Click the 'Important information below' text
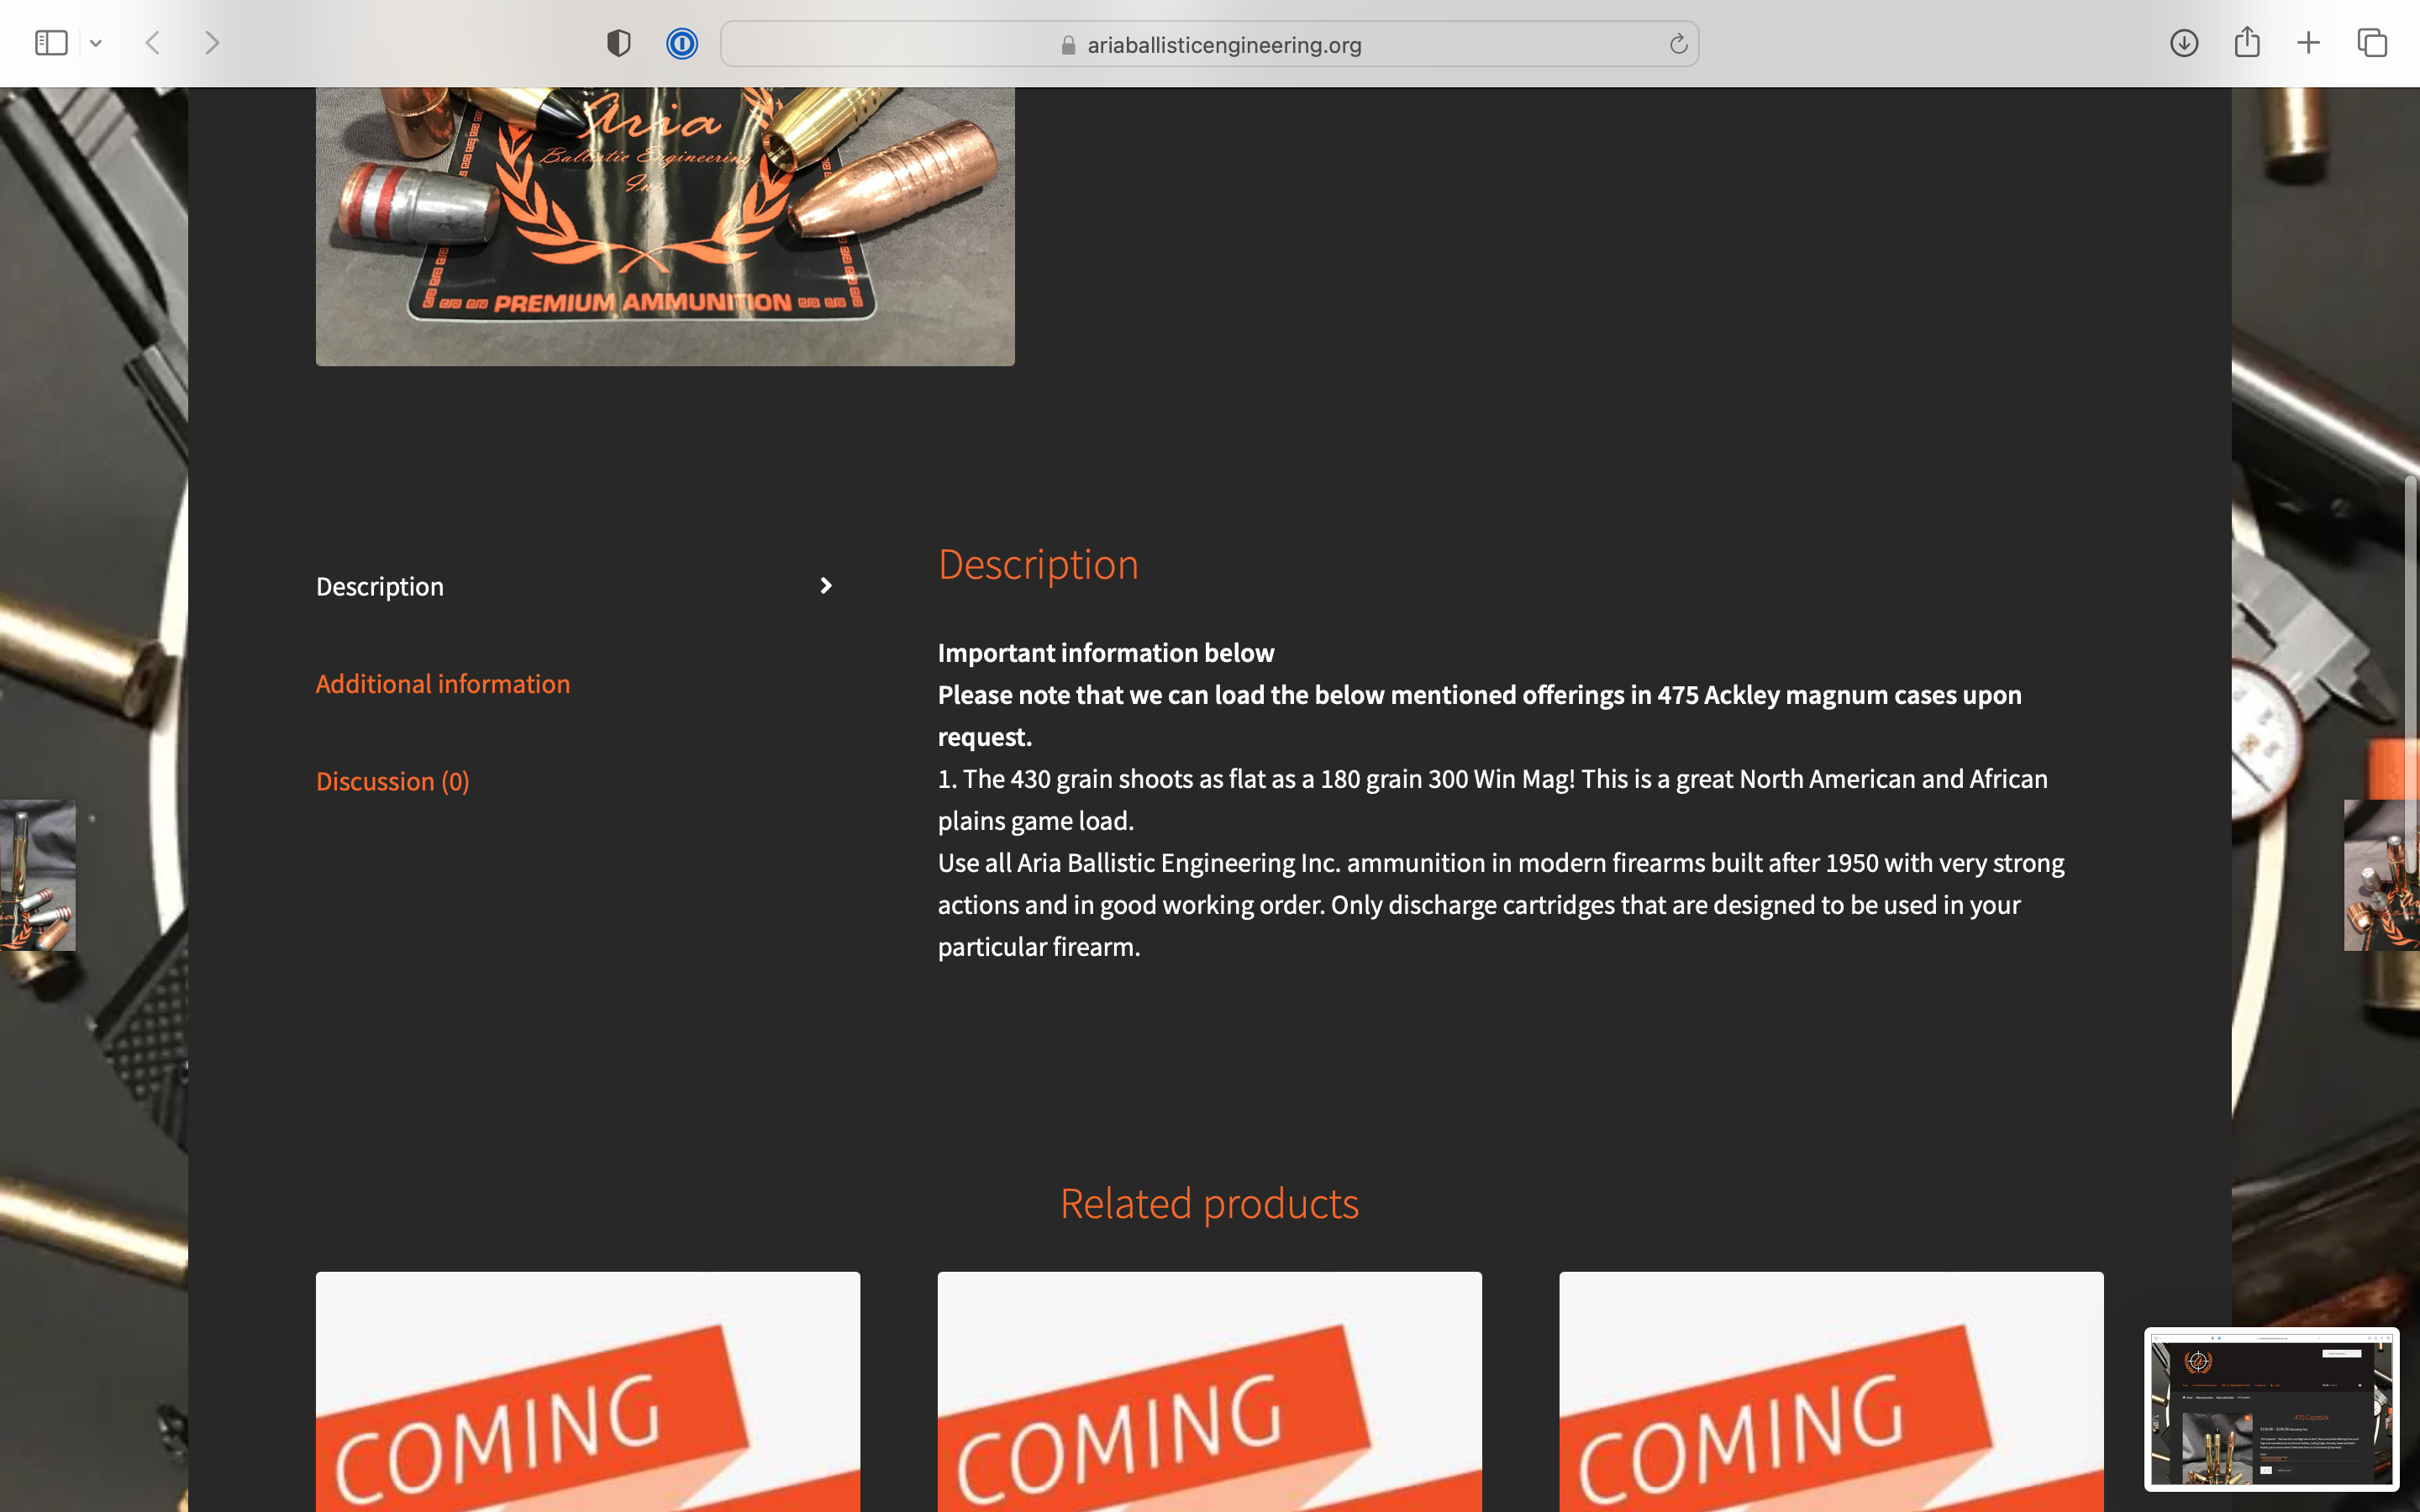The height and width of the screenshot is (1512, 2420). 1106,653
